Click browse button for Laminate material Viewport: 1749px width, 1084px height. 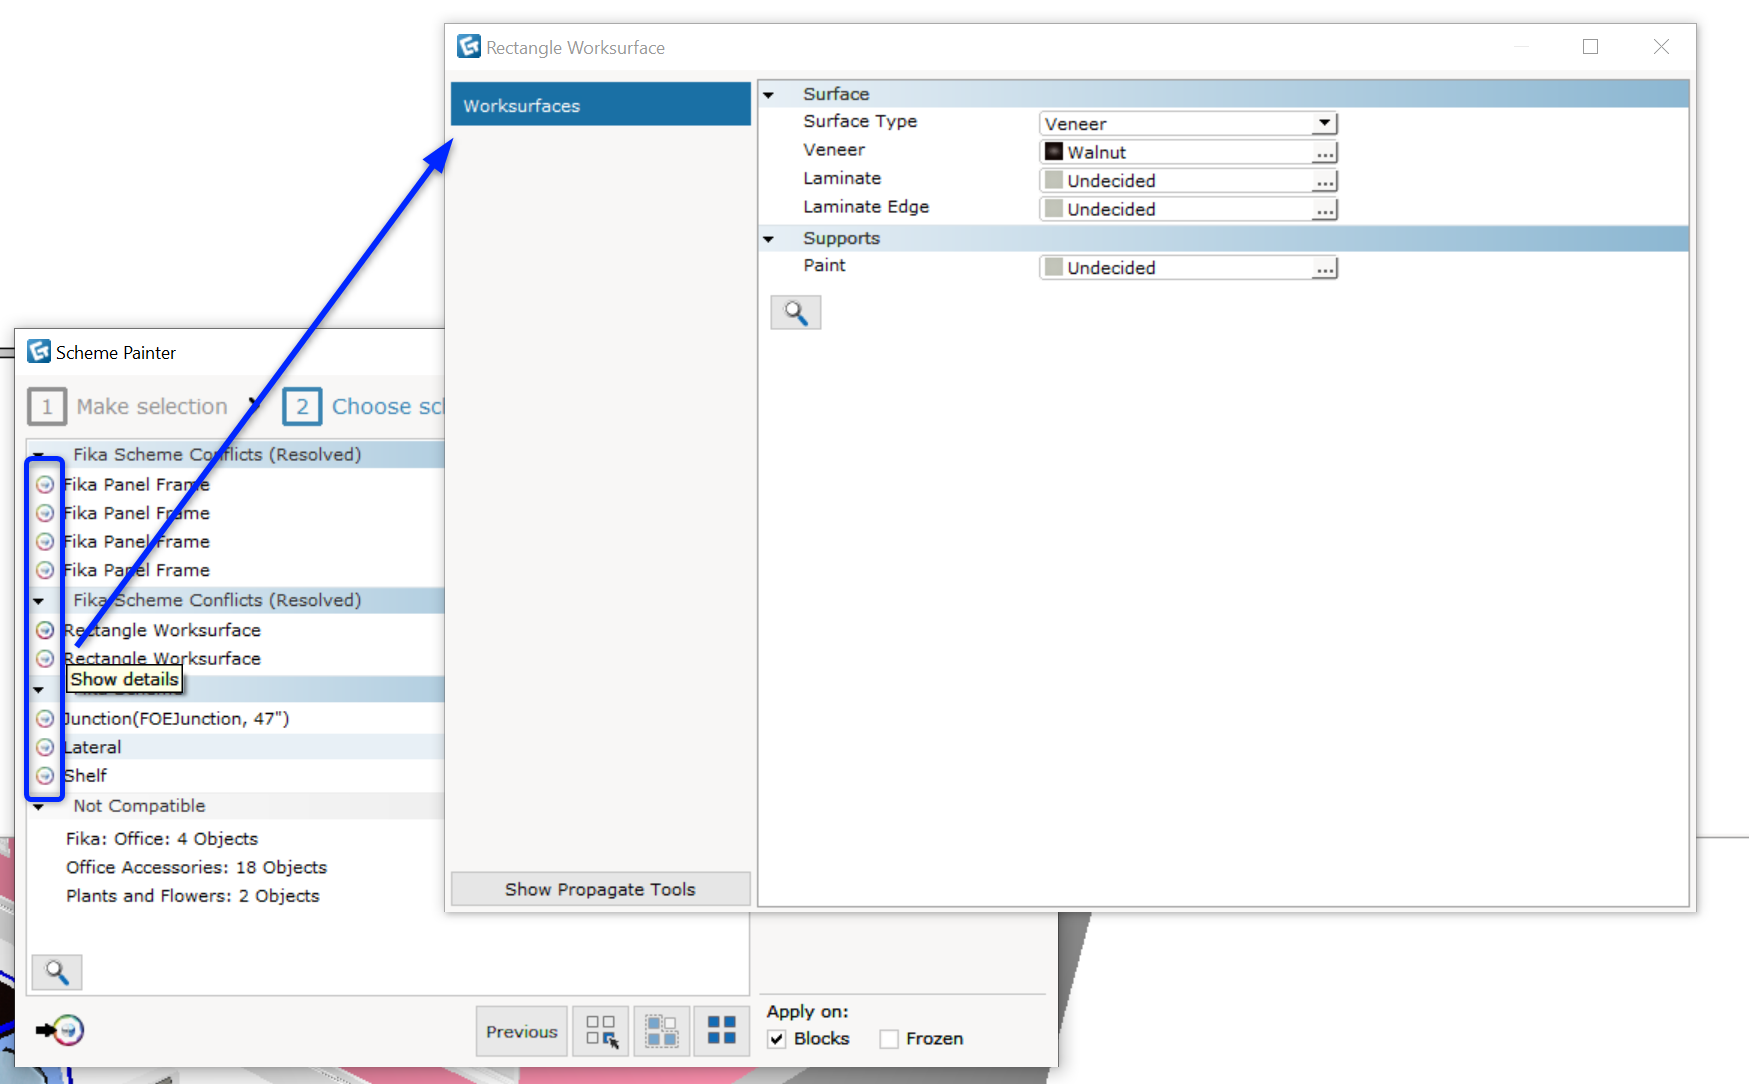click(x=1325, y=181)
